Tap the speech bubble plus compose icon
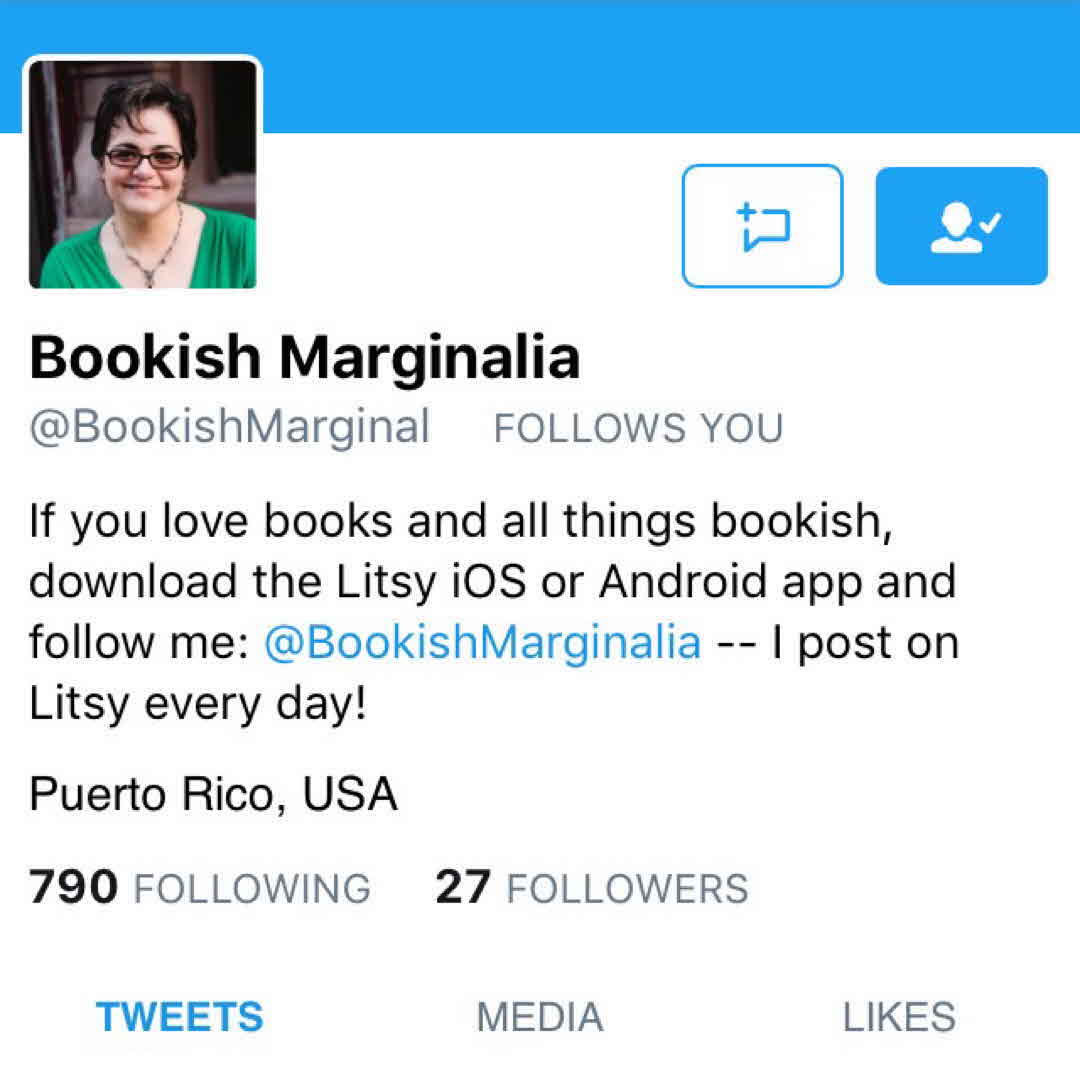 763,227
